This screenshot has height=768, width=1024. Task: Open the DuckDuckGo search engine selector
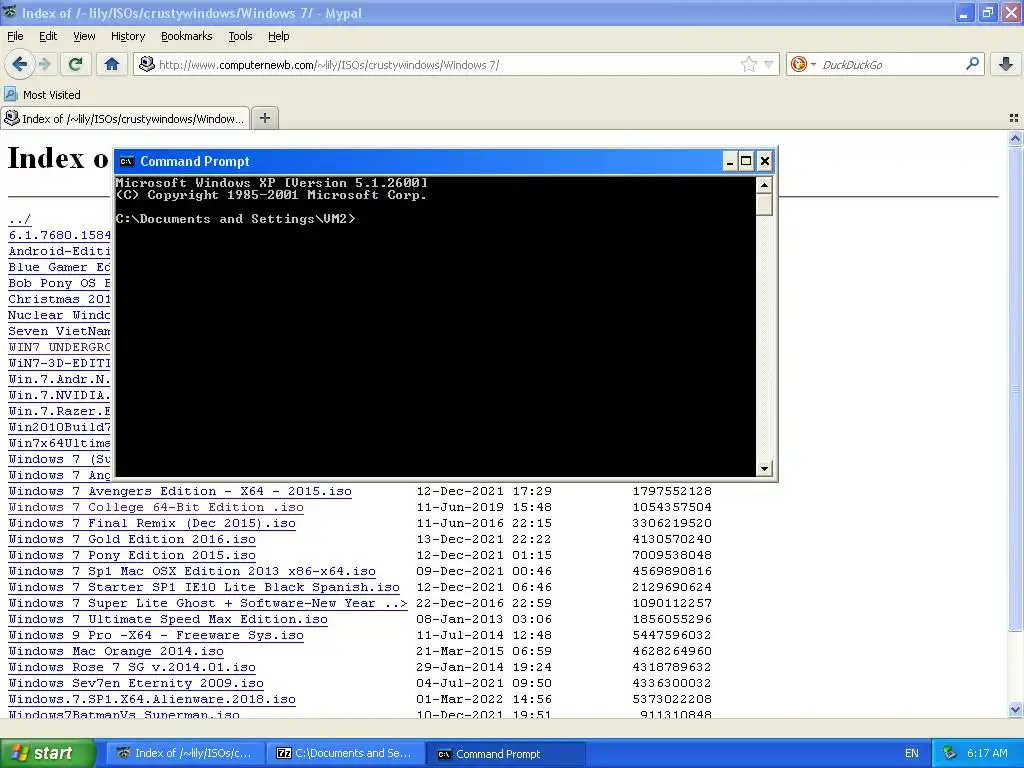(803, 64)
